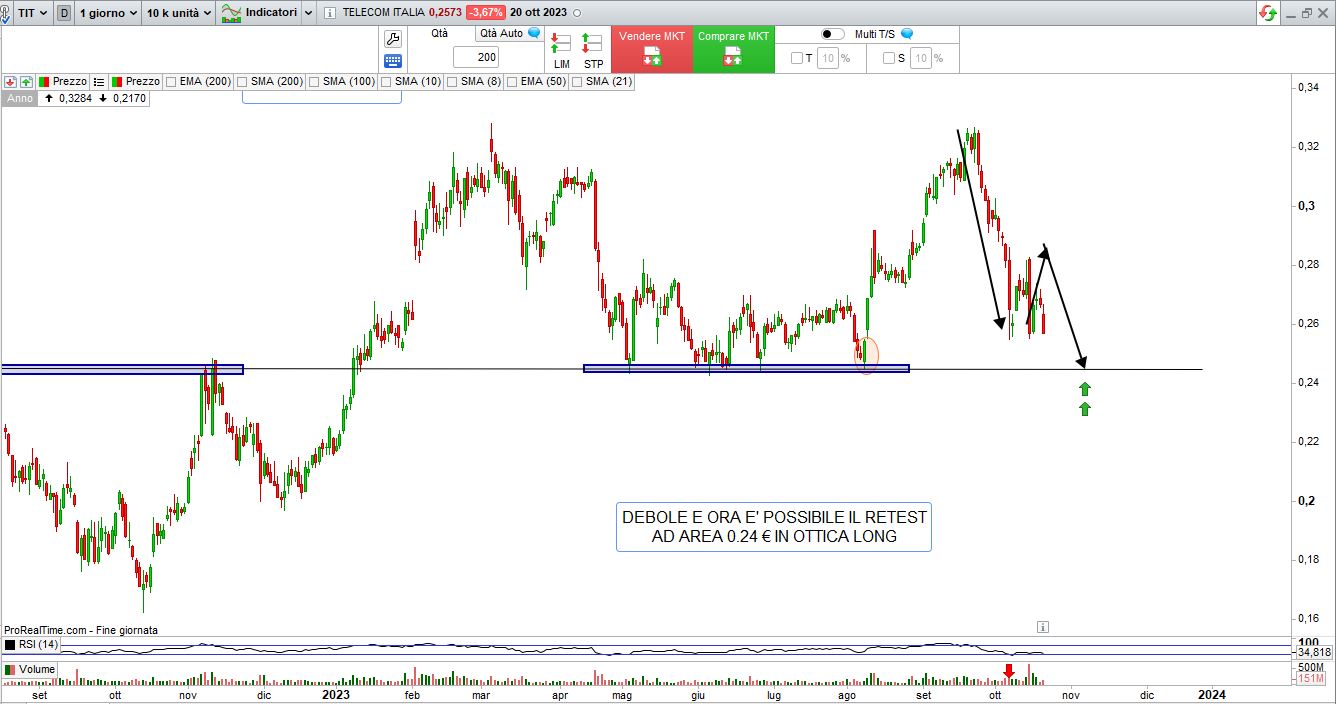The height and width of the screenshot is (704, 1336).
Task: Click the Anno period label
Action: [x=19, y=99]
